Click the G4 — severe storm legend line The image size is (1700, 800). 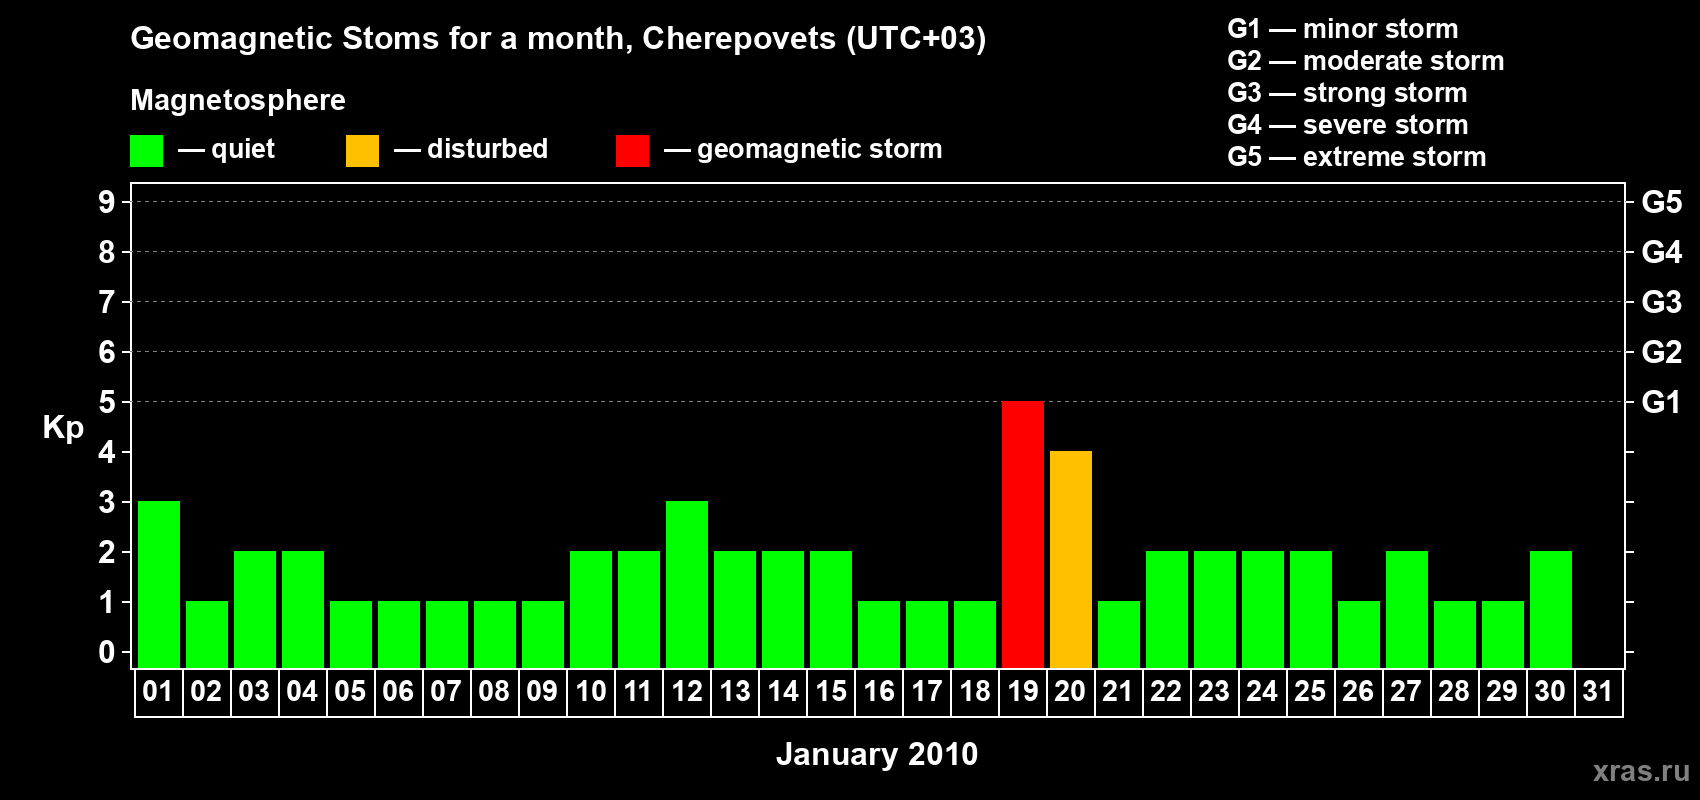pos(1348,125)
